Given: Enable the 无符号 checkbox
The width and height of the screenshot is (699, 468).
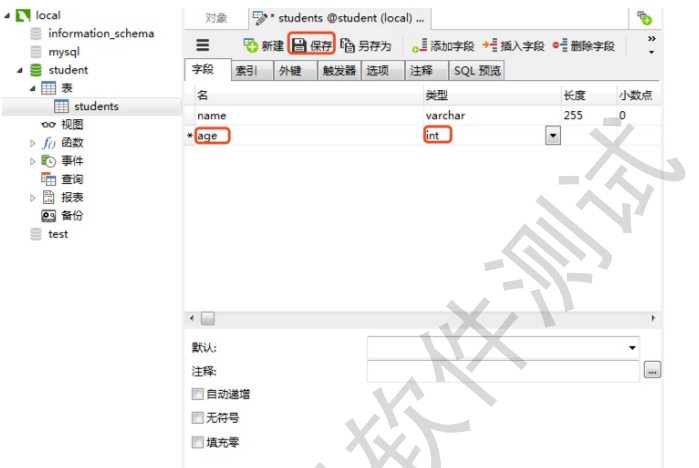Looking at the screenshot, I should [197, 418].
